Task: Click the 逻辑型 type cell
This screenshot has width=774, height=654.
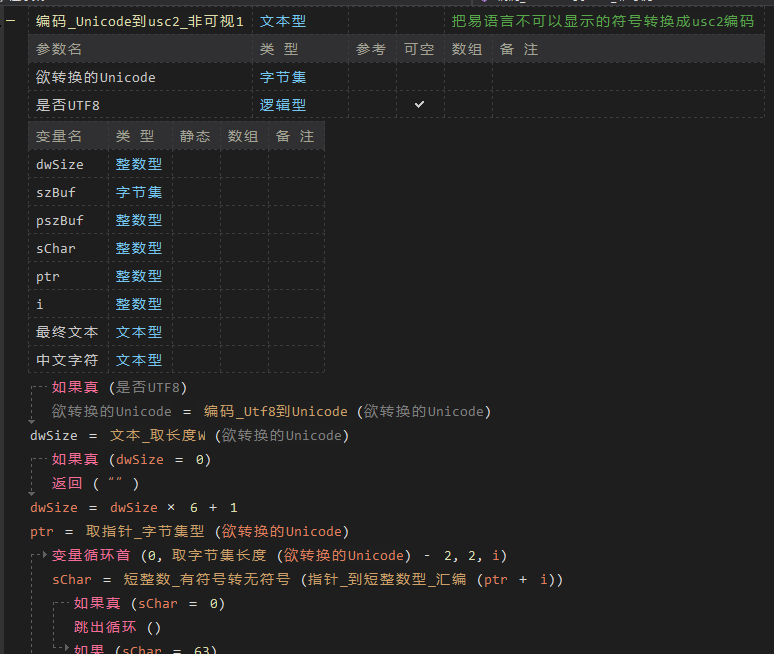Action: [x=283, y=106]
